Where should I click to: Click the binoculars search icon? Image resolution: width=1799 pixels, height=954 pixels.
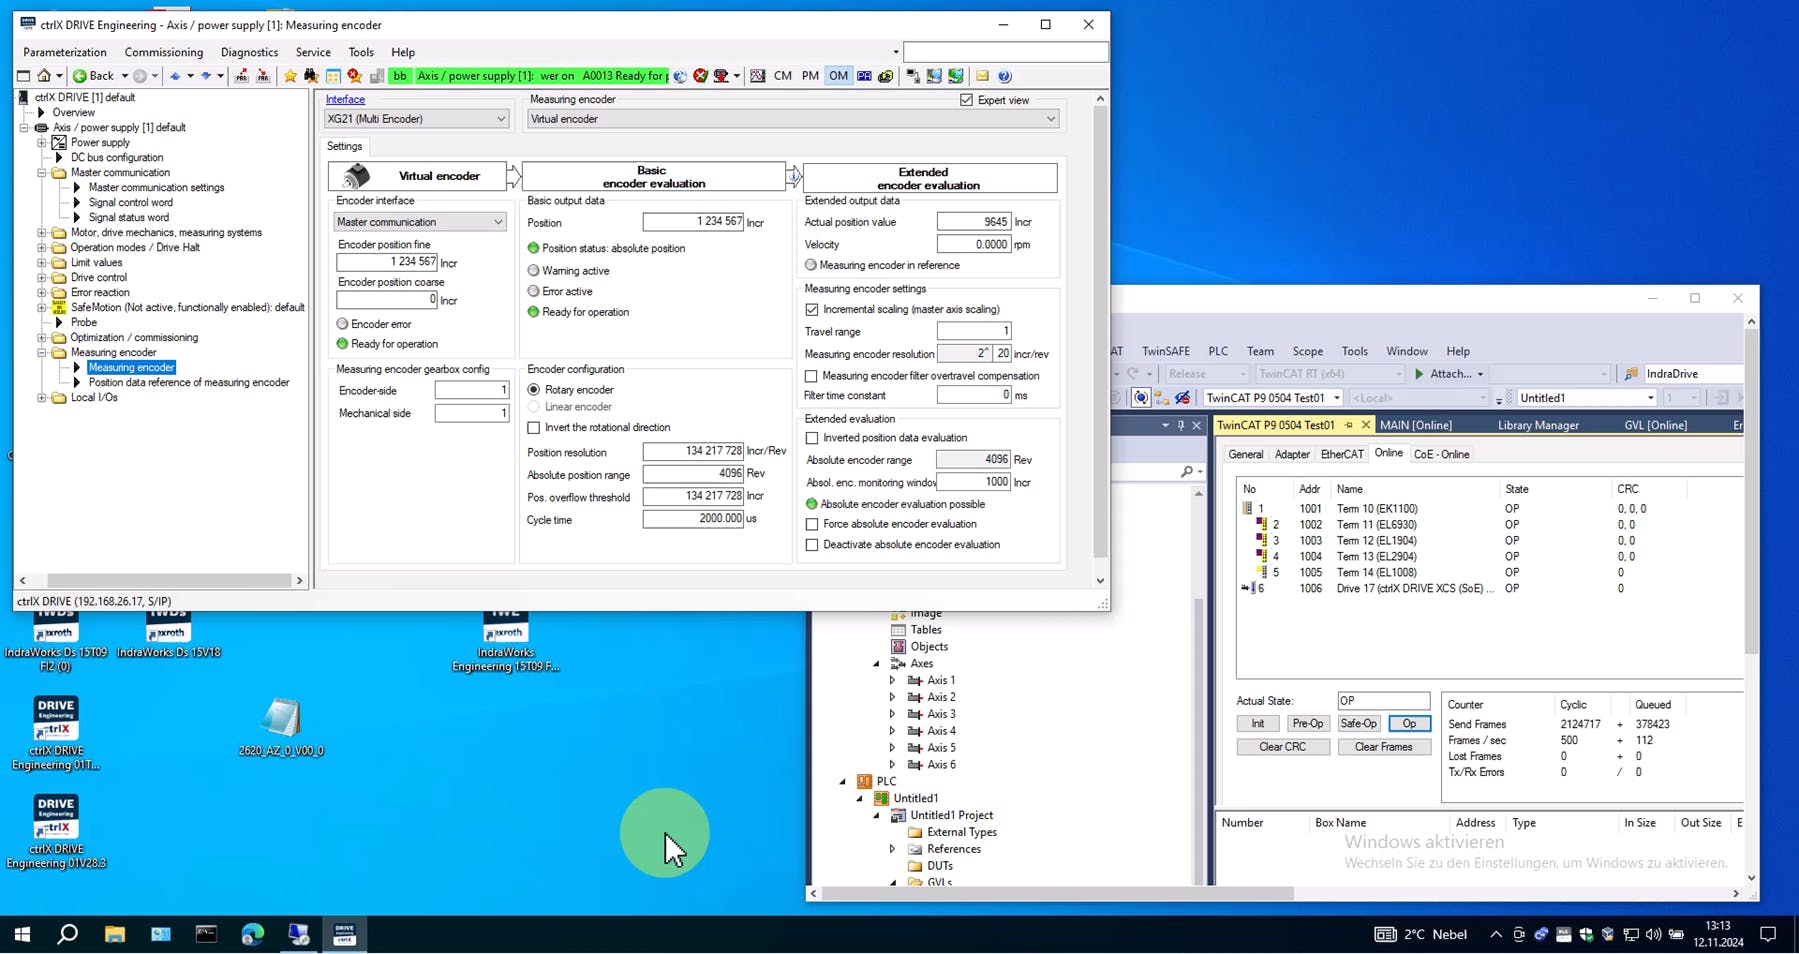(311, 76)
